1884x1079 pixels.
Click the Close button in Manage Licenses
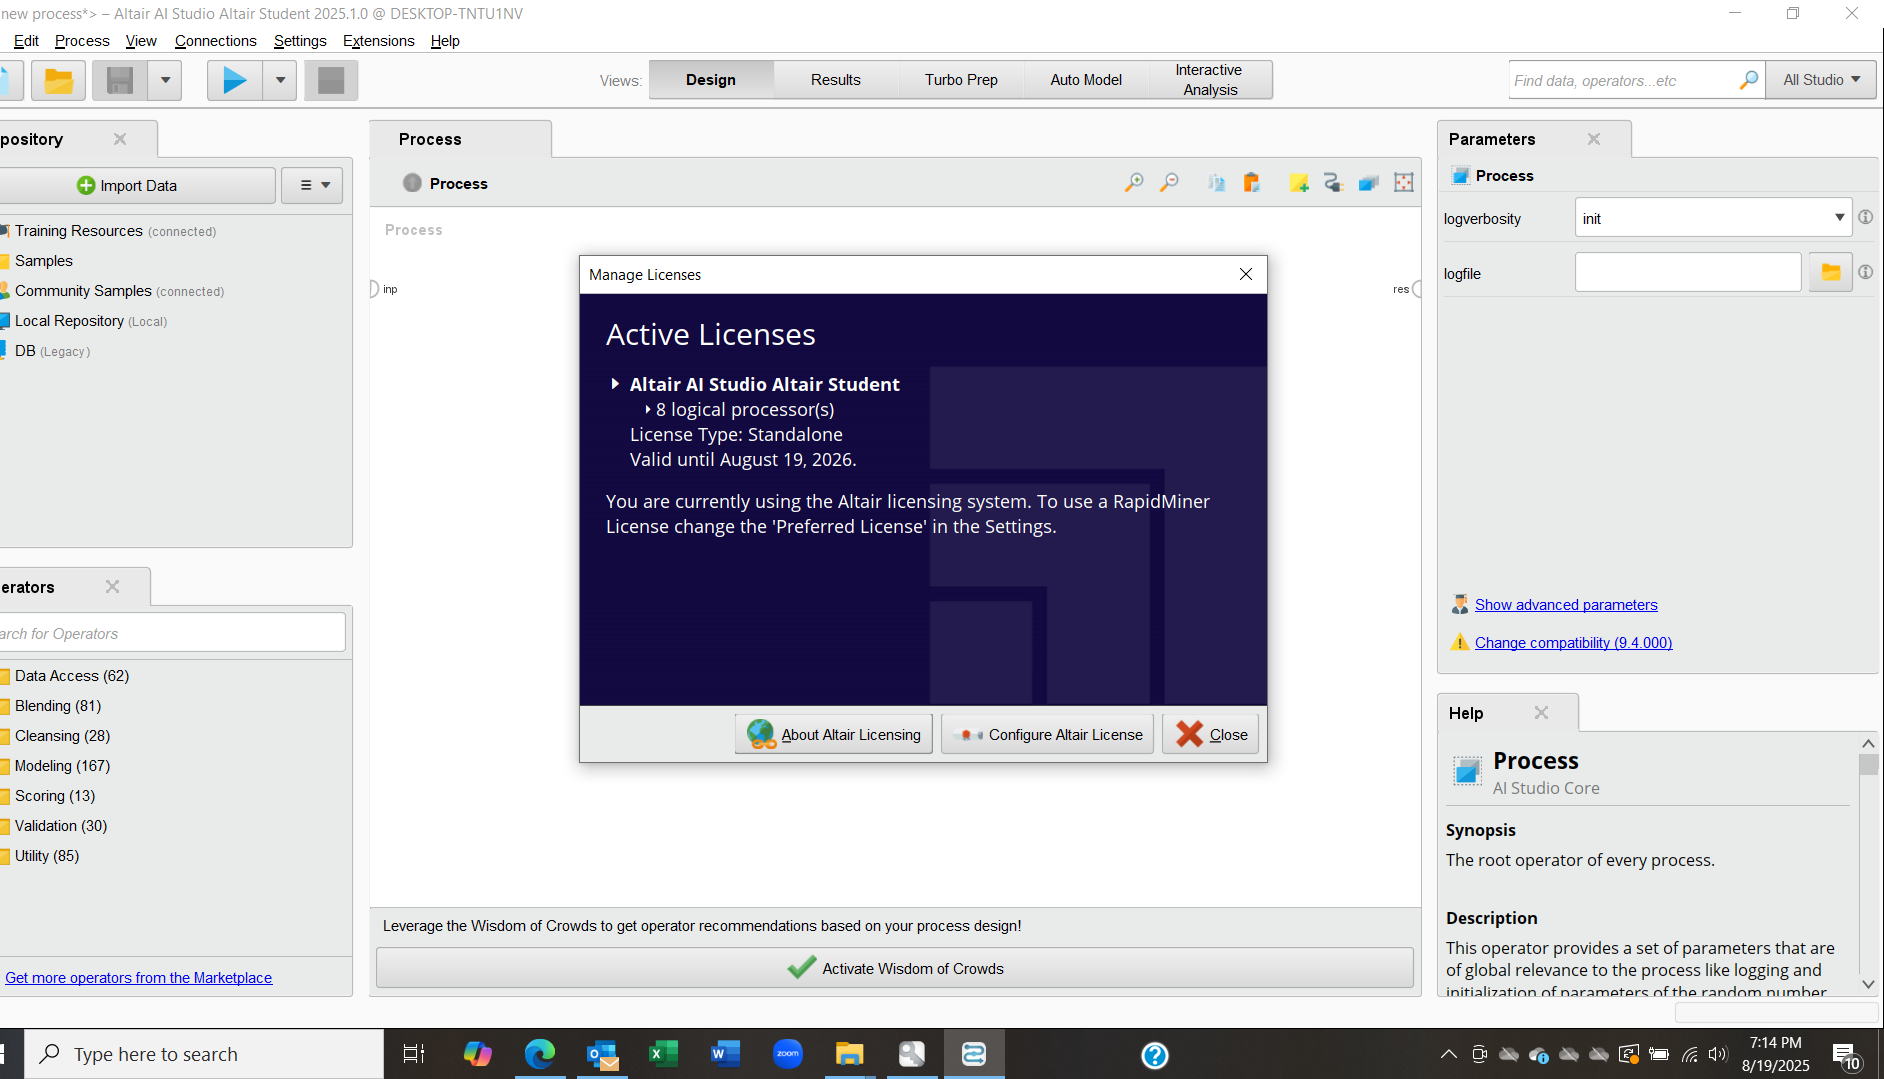coord(1211,735)
